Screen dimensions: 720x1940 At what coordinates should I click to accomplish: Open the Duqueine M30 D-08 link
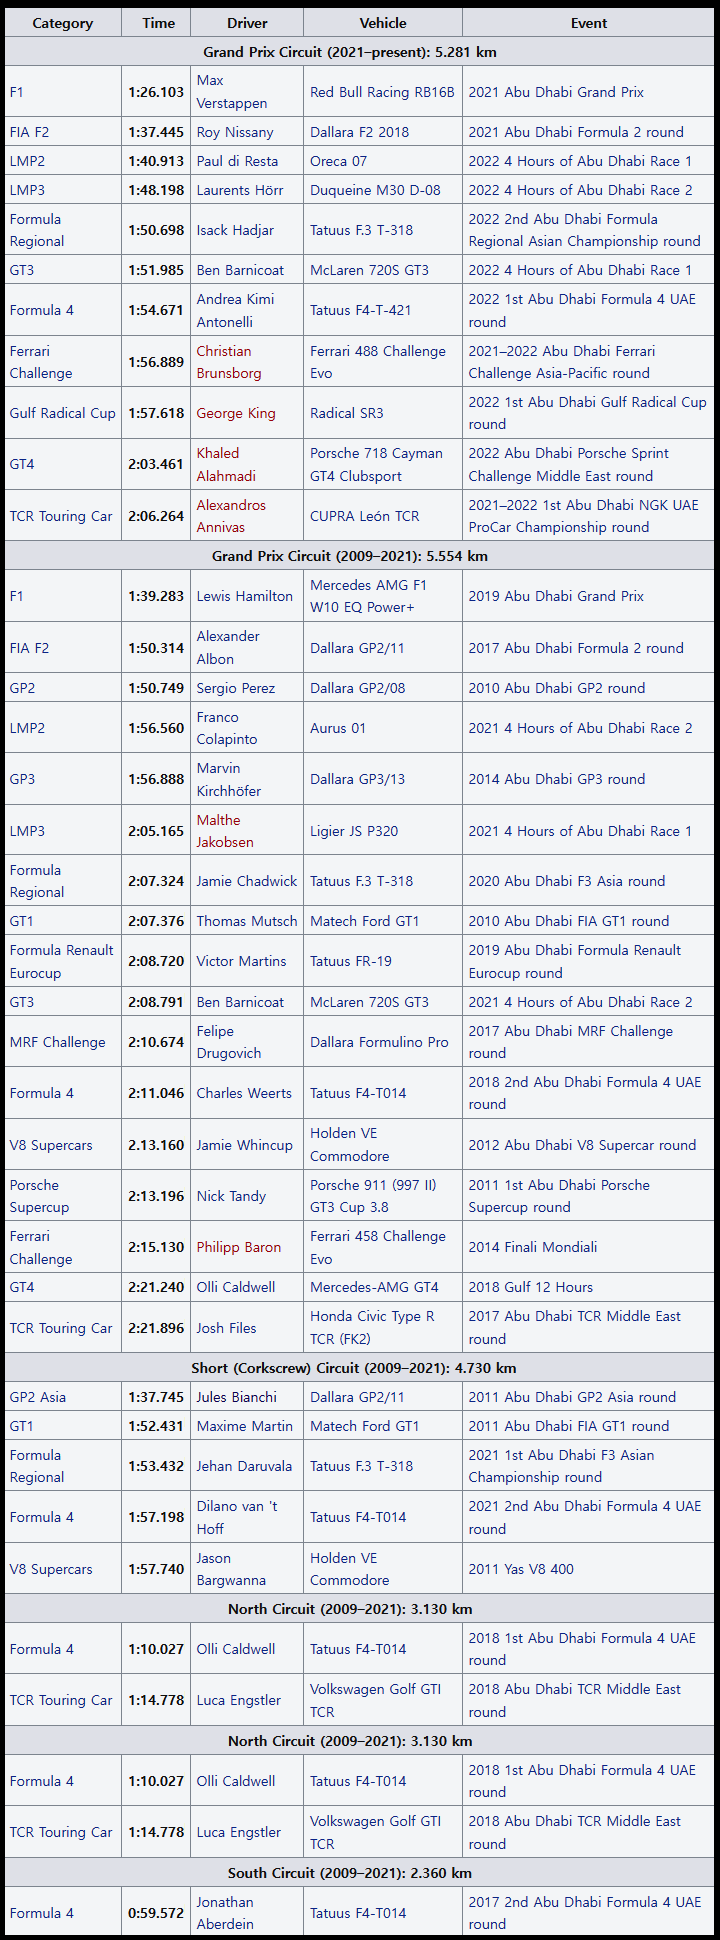[375, 190]
